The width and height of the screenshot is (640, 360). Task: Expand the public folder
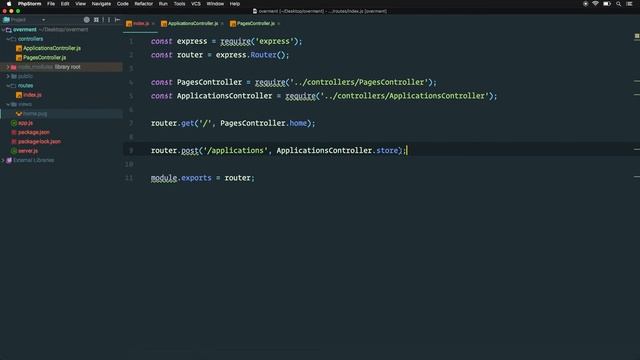click(x=8, y=76)
